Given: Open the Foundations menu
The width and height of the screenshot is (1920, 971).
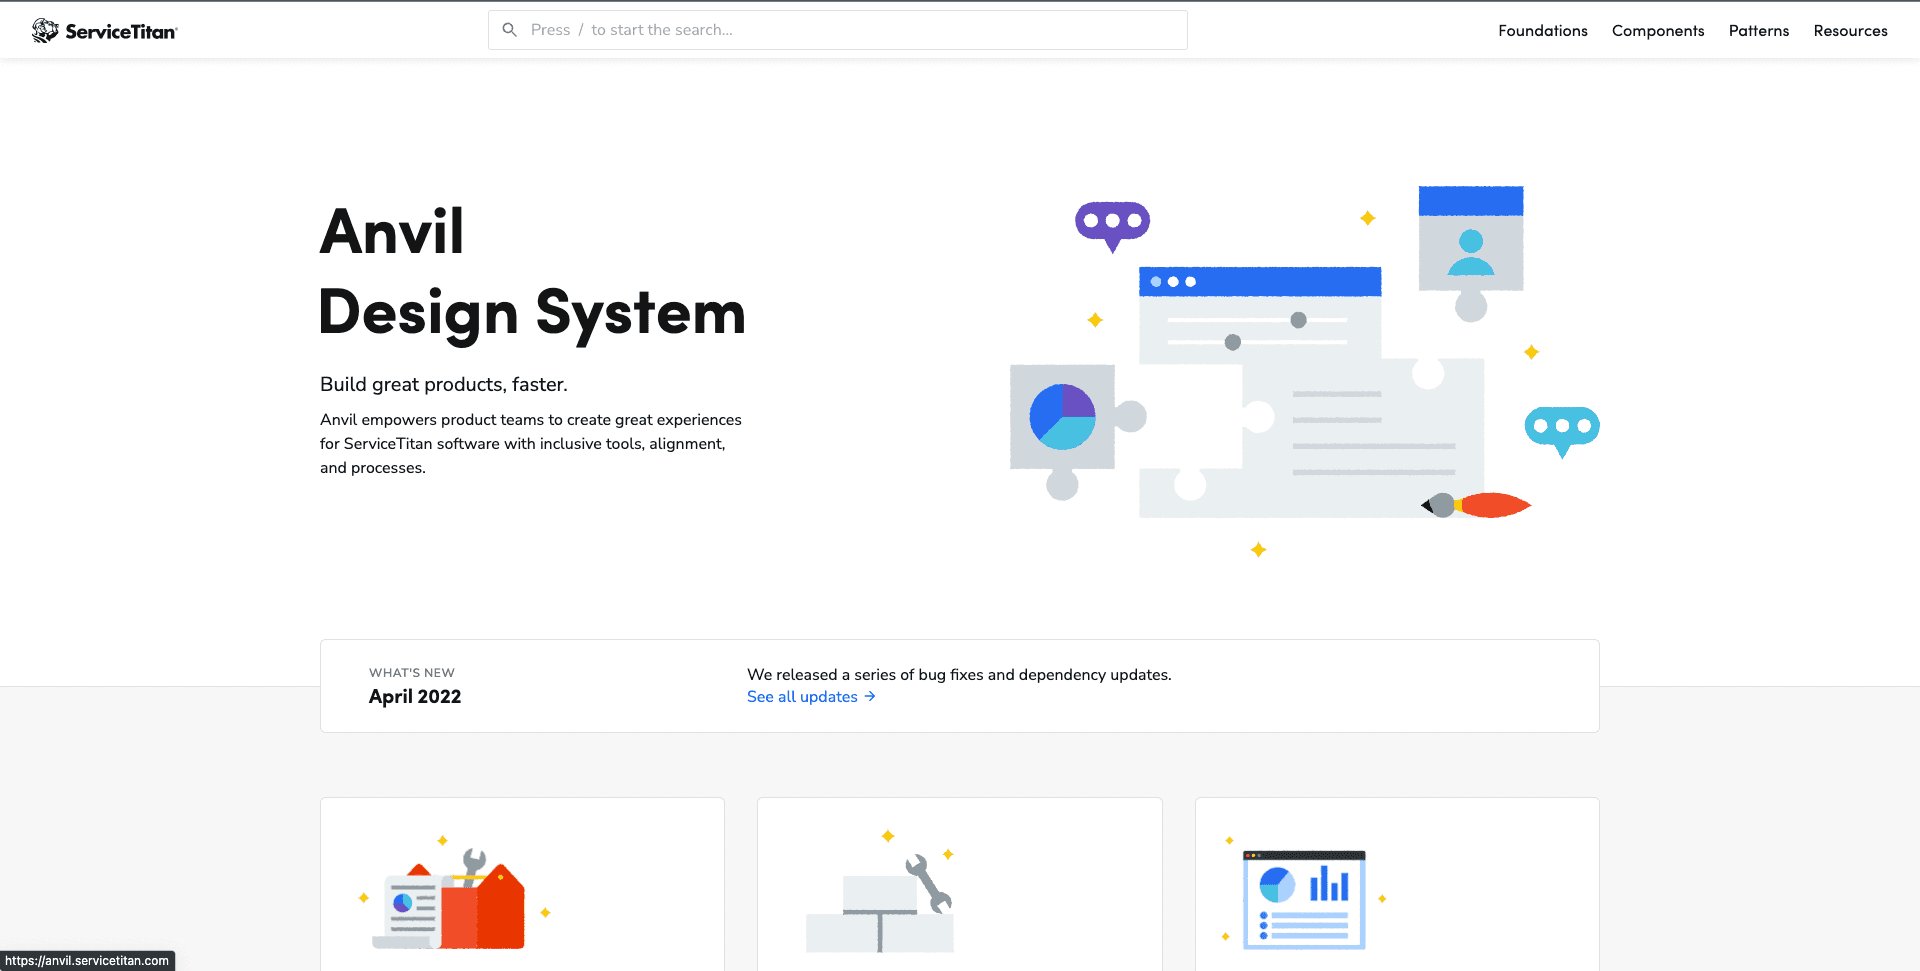Looking at the screenshot, I should point(1542,31).
